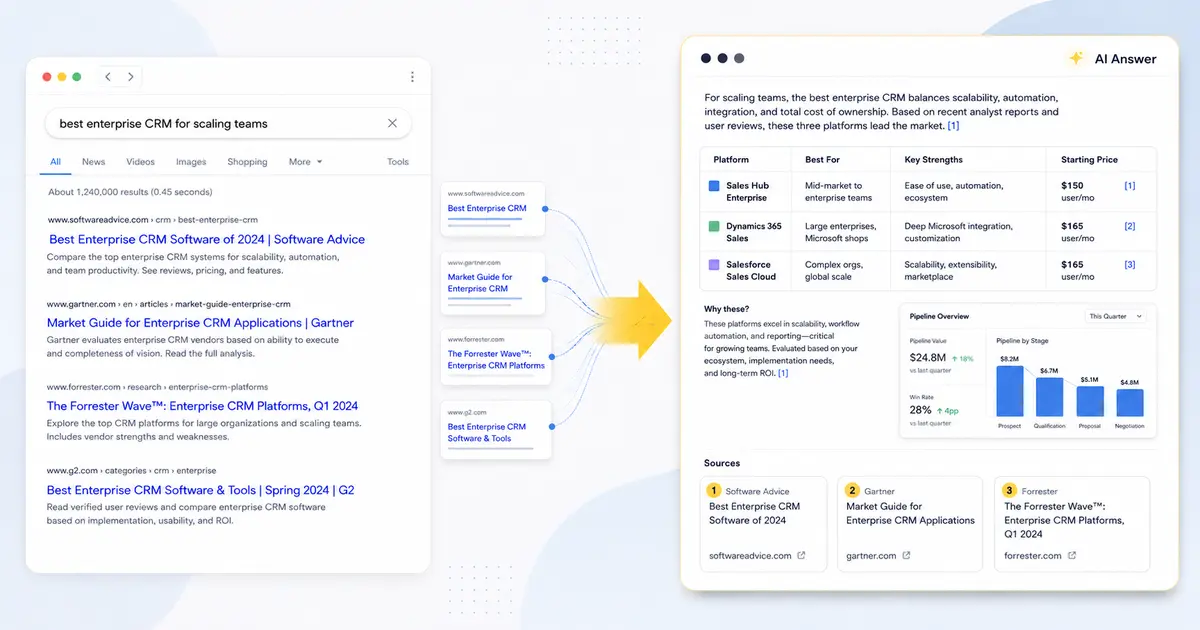1200x630 pixels.
Task: Open Forrester source card
Action: click(x=1072, y=523)
